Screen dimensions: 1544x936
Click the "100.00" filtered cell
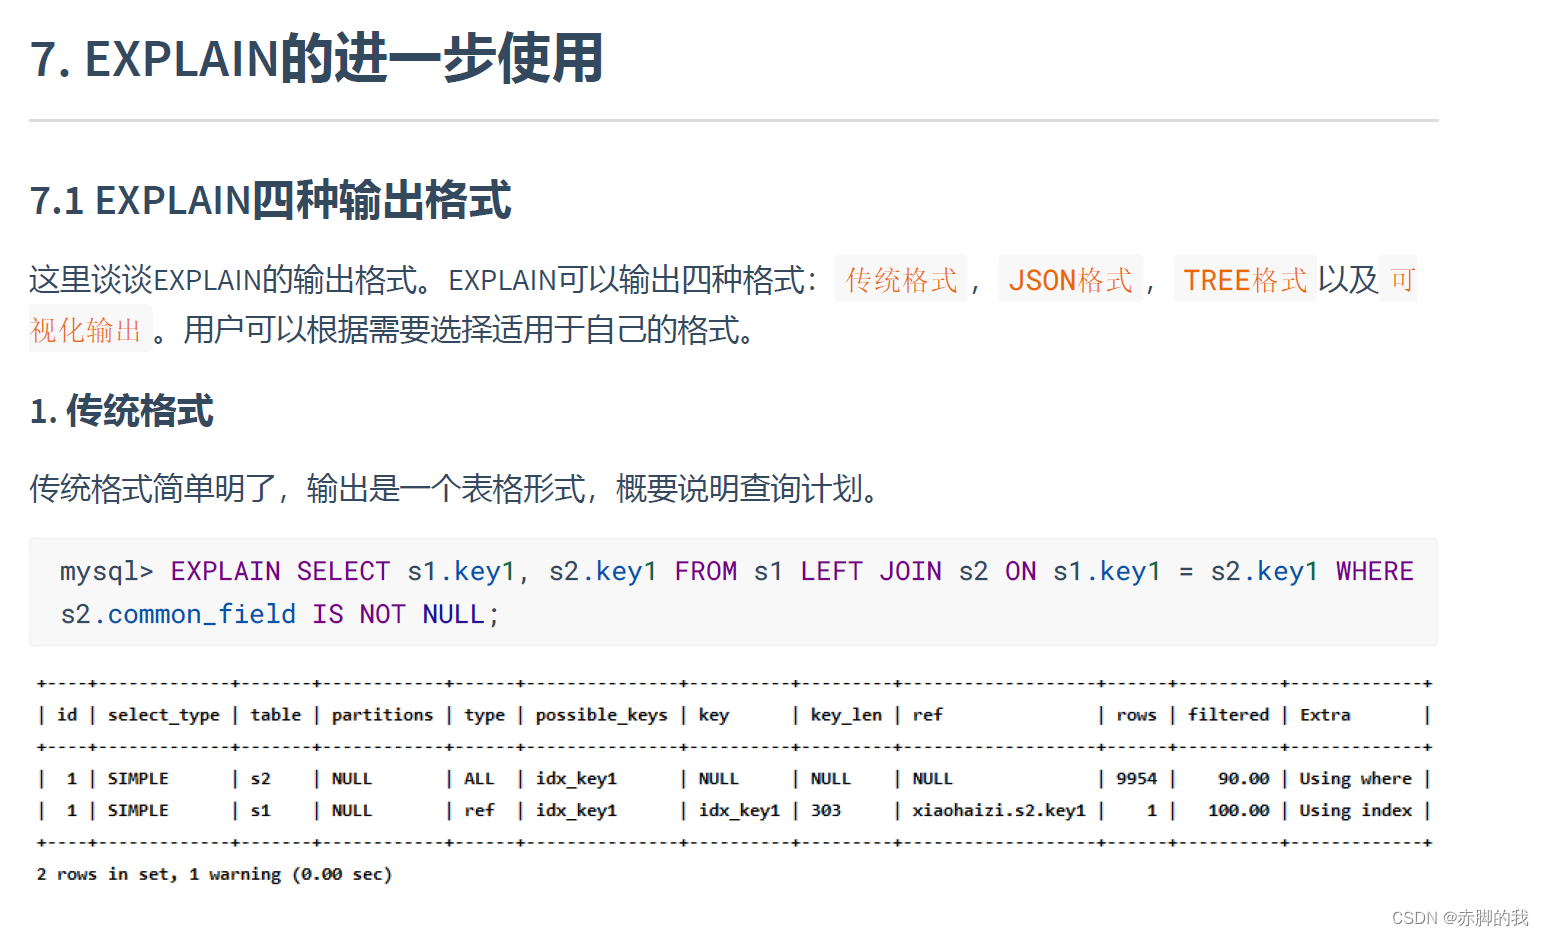(x=1239, y=811)
